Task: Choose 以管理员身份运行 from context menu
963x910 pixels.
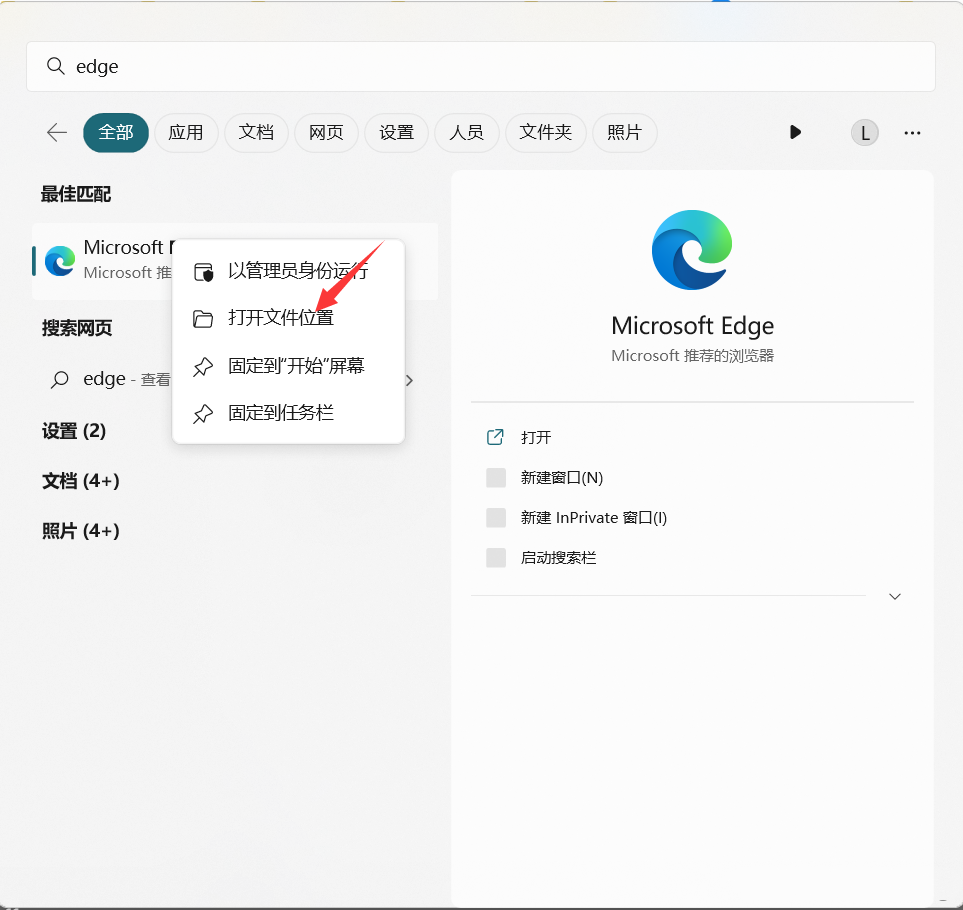Action: click(289, 271)
